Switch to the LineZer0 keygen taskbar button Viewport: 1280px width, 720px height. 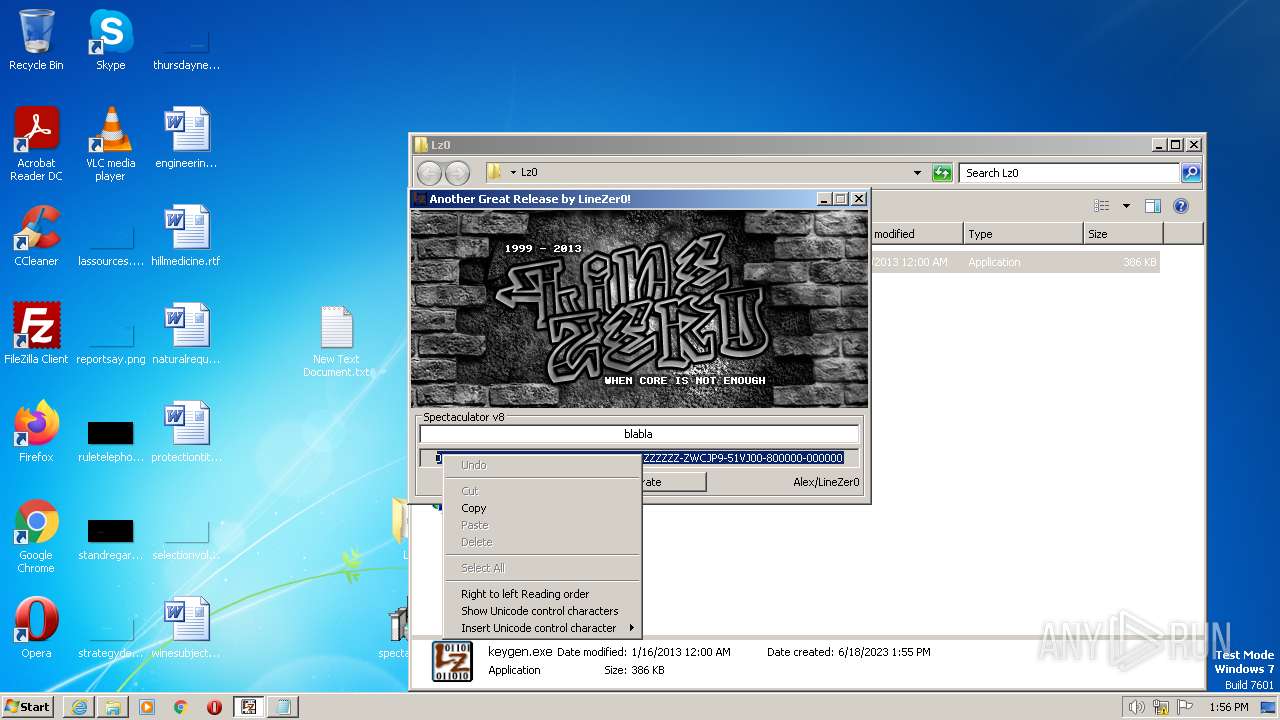point(249,707)
